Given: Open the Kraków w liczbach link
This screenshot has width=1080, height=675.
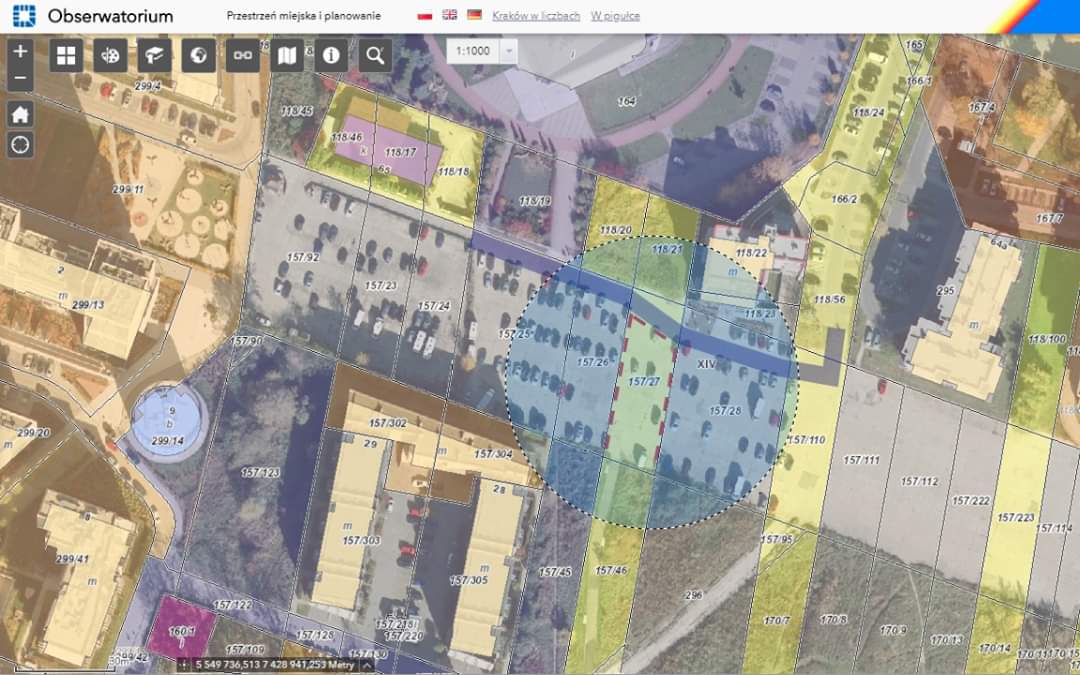Looking at the screenshot, I should tap(536, 15).
